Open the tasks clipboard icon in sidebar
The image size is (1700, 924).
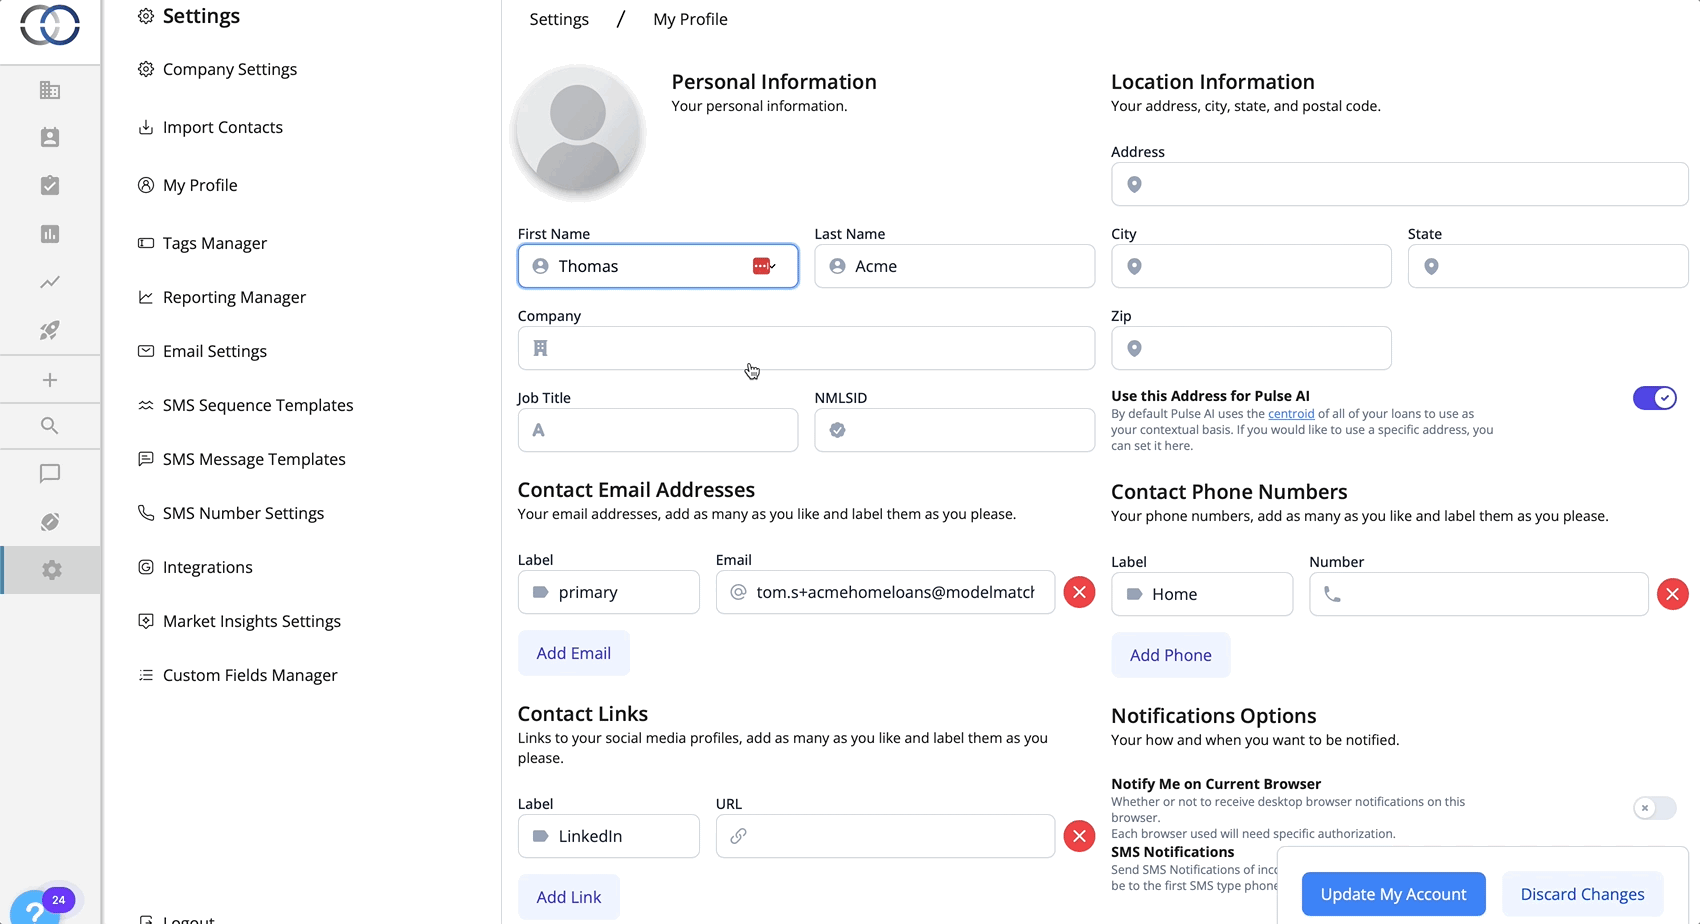(50, 185)
